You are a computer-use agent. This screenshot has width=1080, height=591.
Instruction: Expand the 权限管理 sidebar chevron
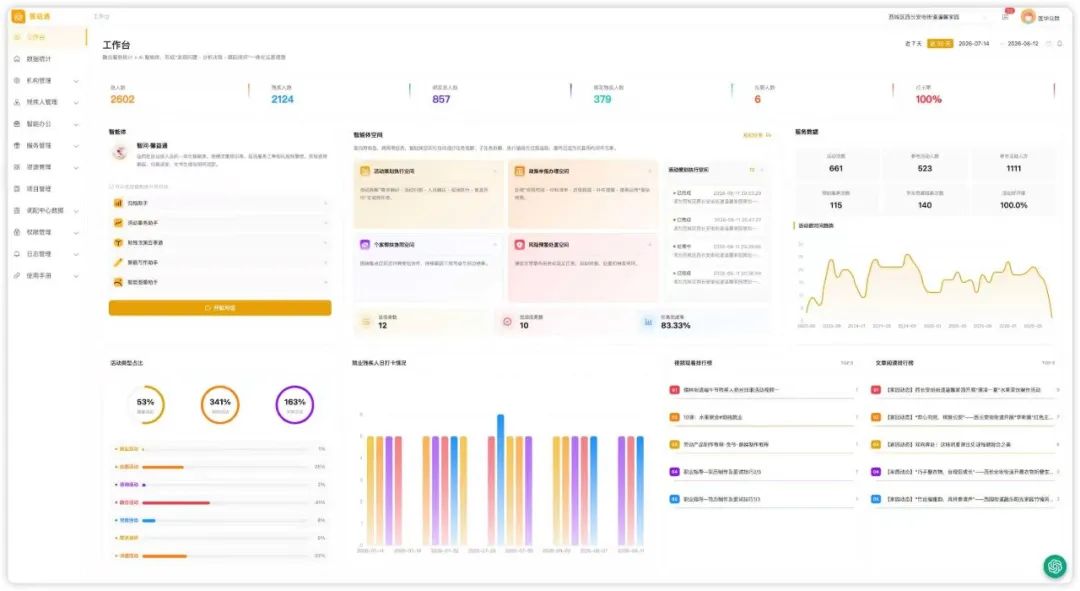76,233
